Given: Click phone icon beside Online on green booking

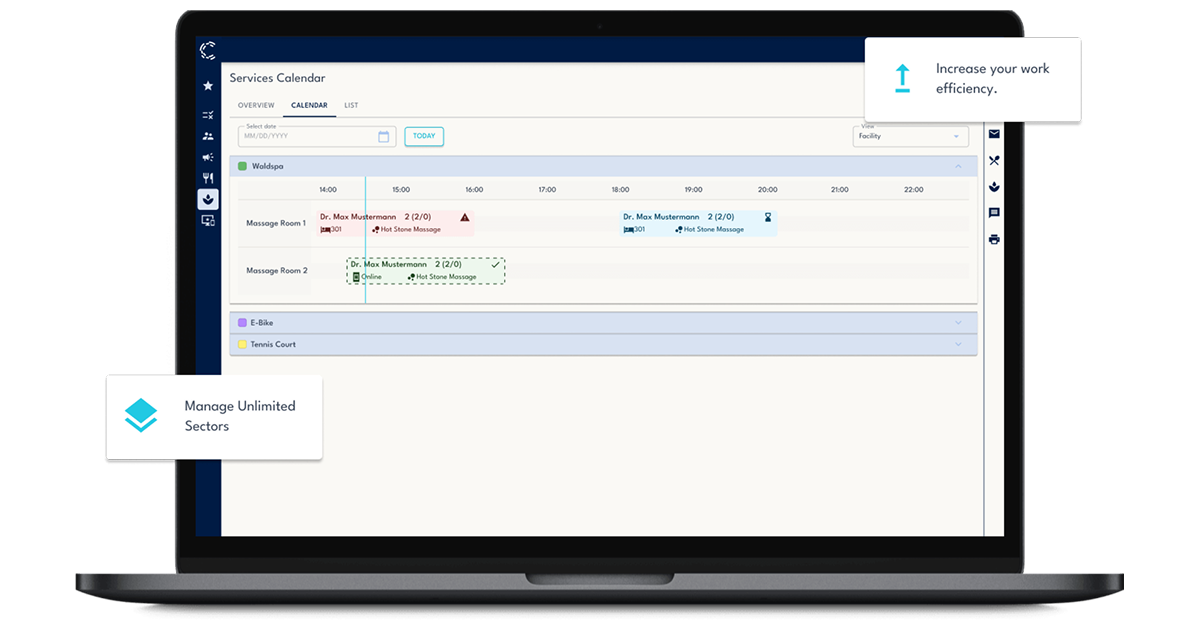Looking at the screenshot, I should [356, 277].
